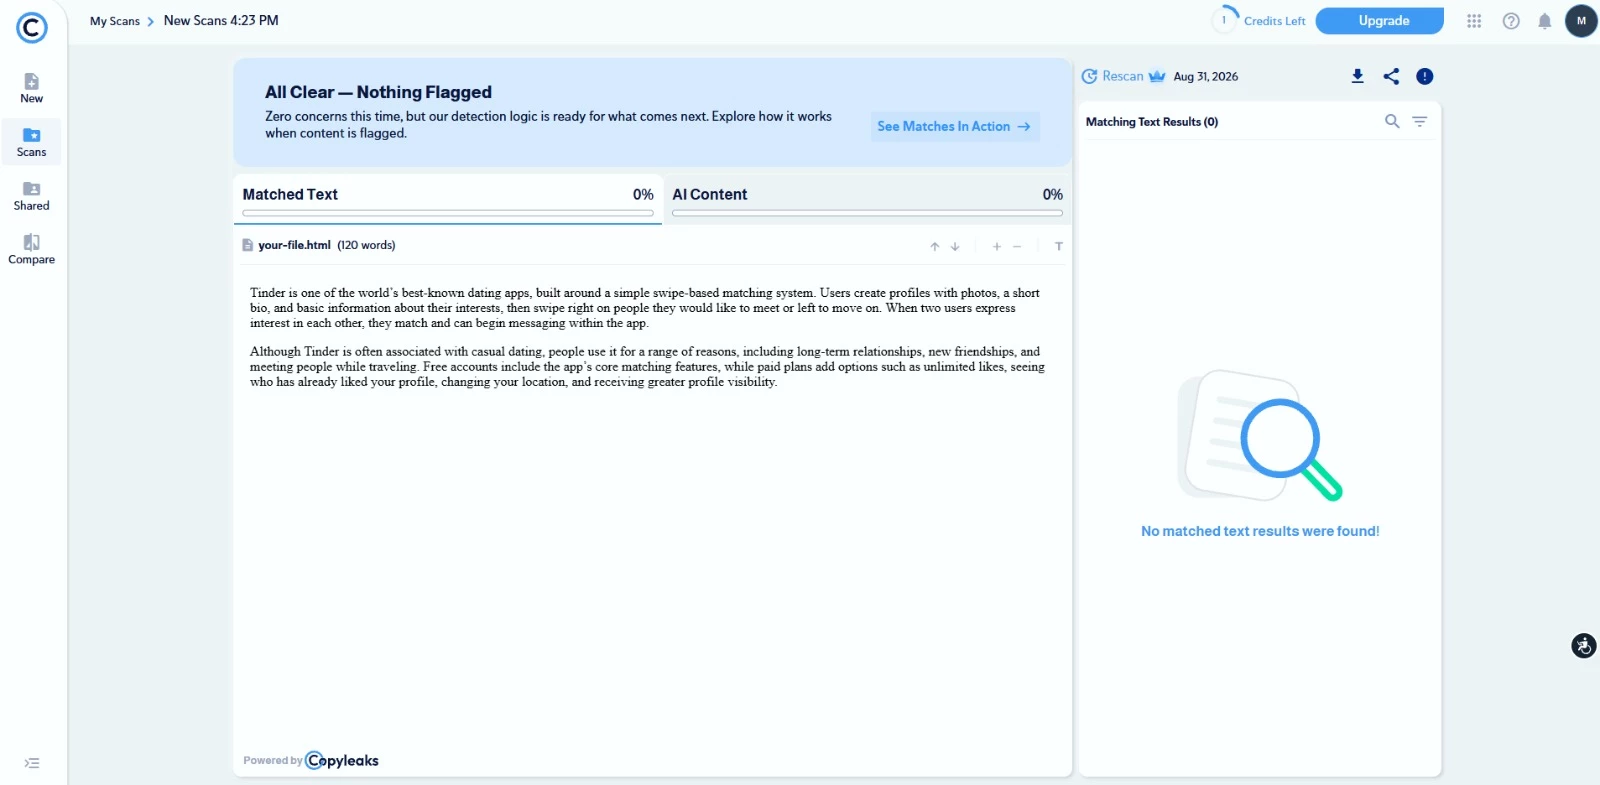1600x785 pixels.
Task: Click the Matched Text progress bar
Action: tap(448, 213)
